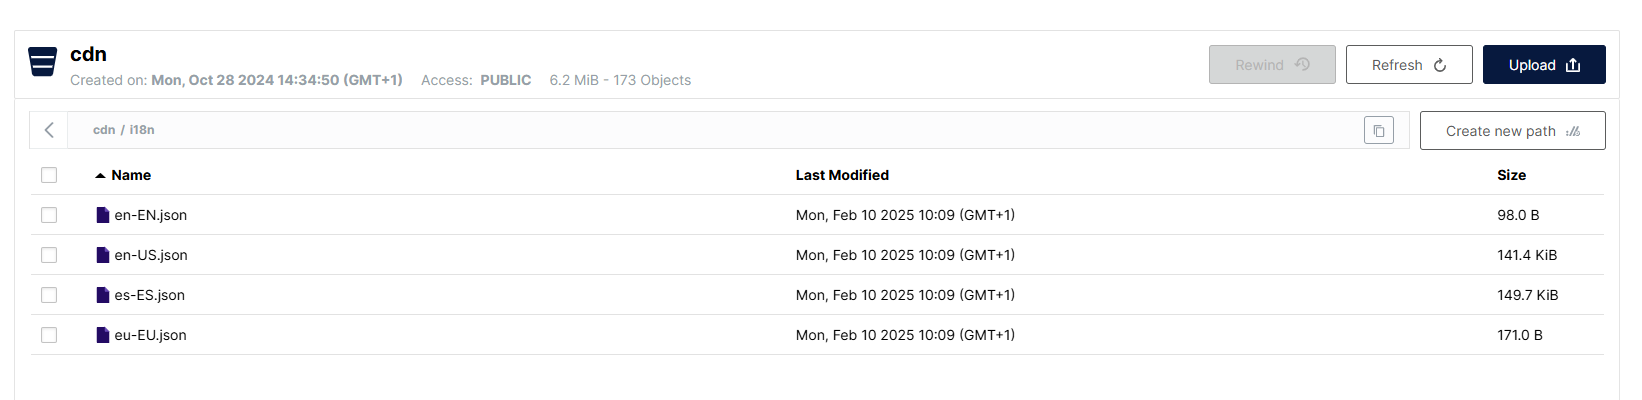1642x400 pixels.
Task: Open the en-US.json file name
Action: (x=151, y=255)
